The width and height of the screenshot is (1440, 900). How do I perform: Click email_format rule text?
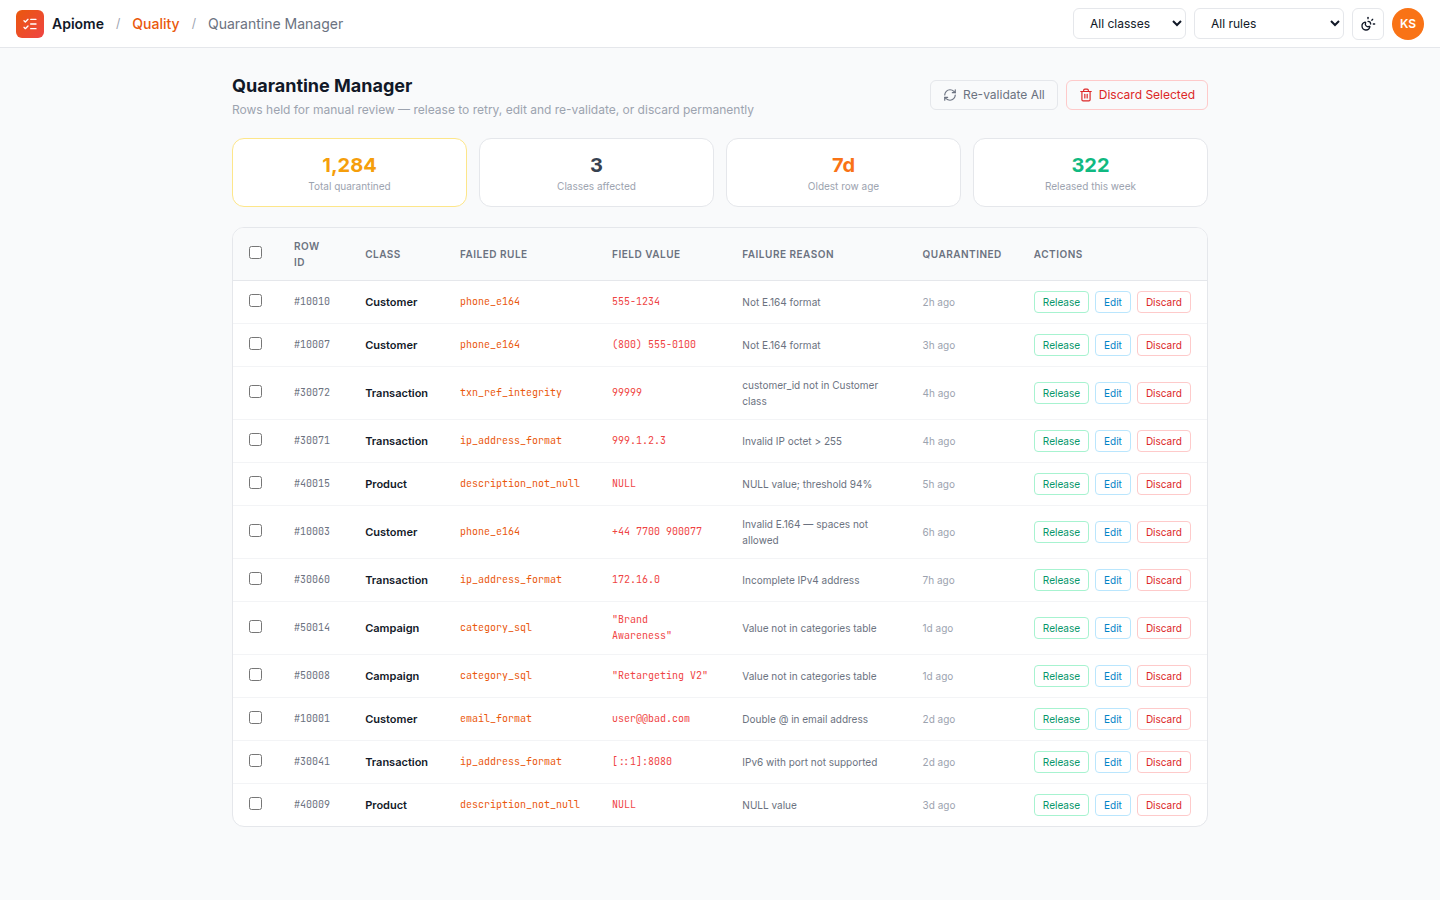(x=496, y=719)
